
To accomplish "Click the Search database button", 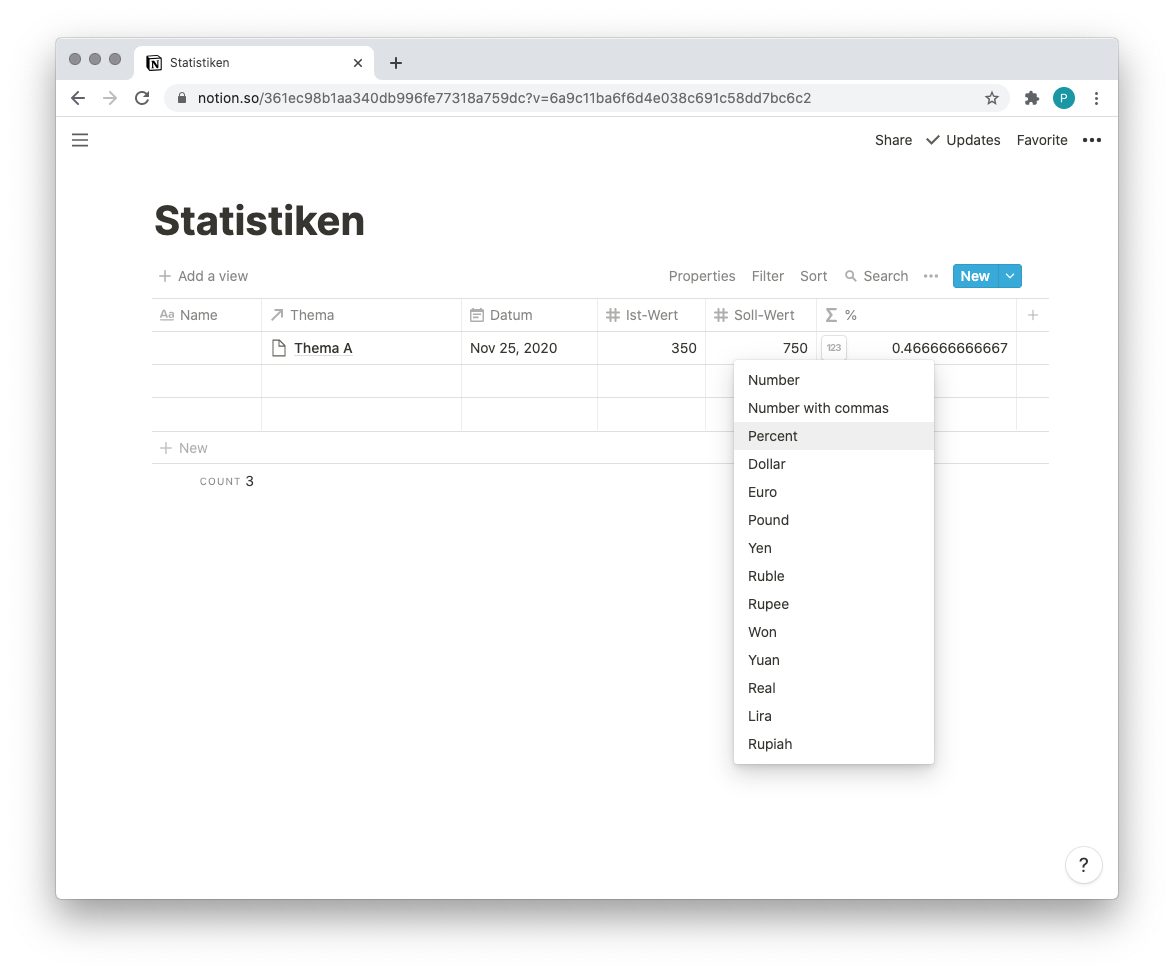I will 876,276.
